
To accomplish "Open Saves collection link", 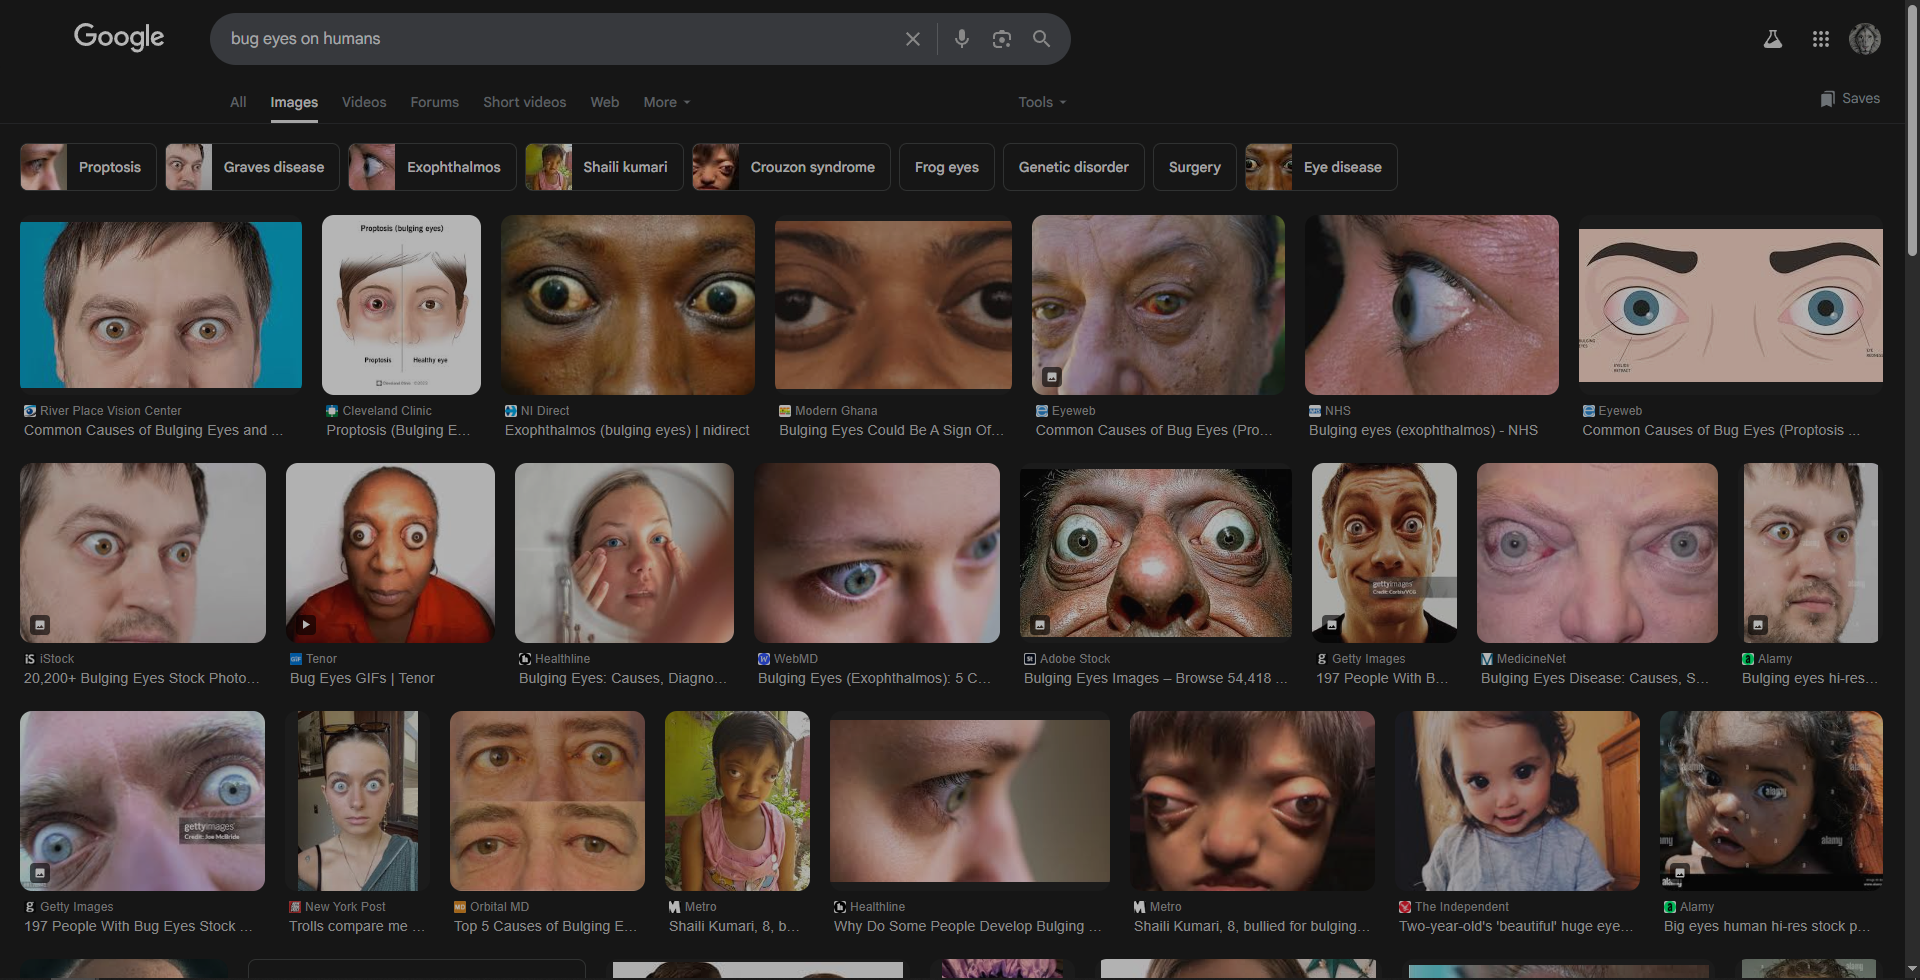I will pos(1850,98).
